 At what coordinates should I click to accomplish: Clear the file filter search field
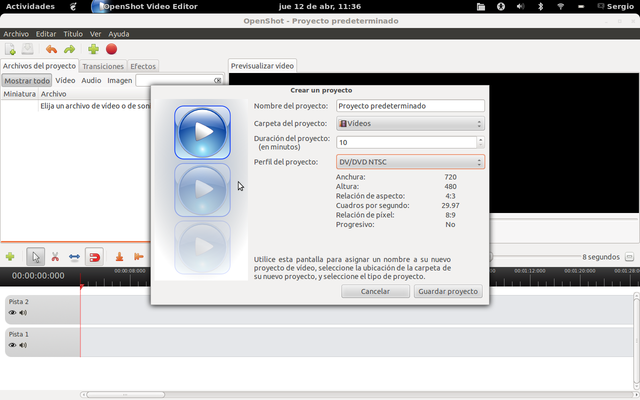pos(218,80)
